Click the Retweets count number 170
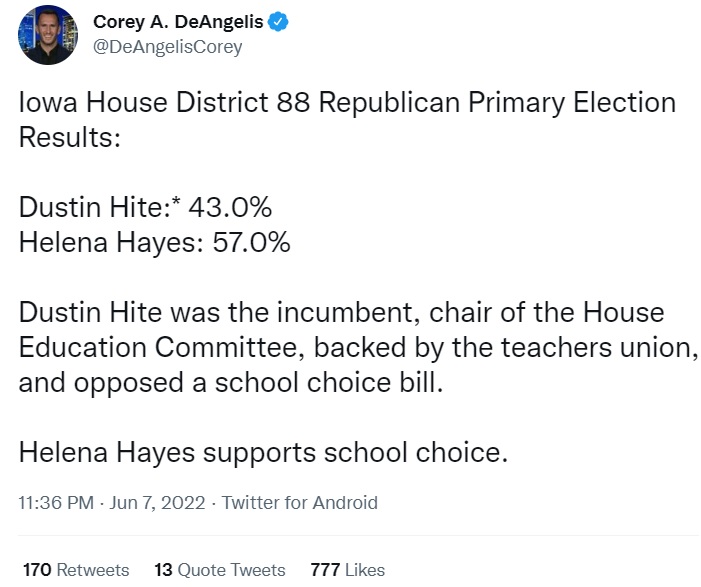Screen dimensions: 701x587 pos(38,570)
